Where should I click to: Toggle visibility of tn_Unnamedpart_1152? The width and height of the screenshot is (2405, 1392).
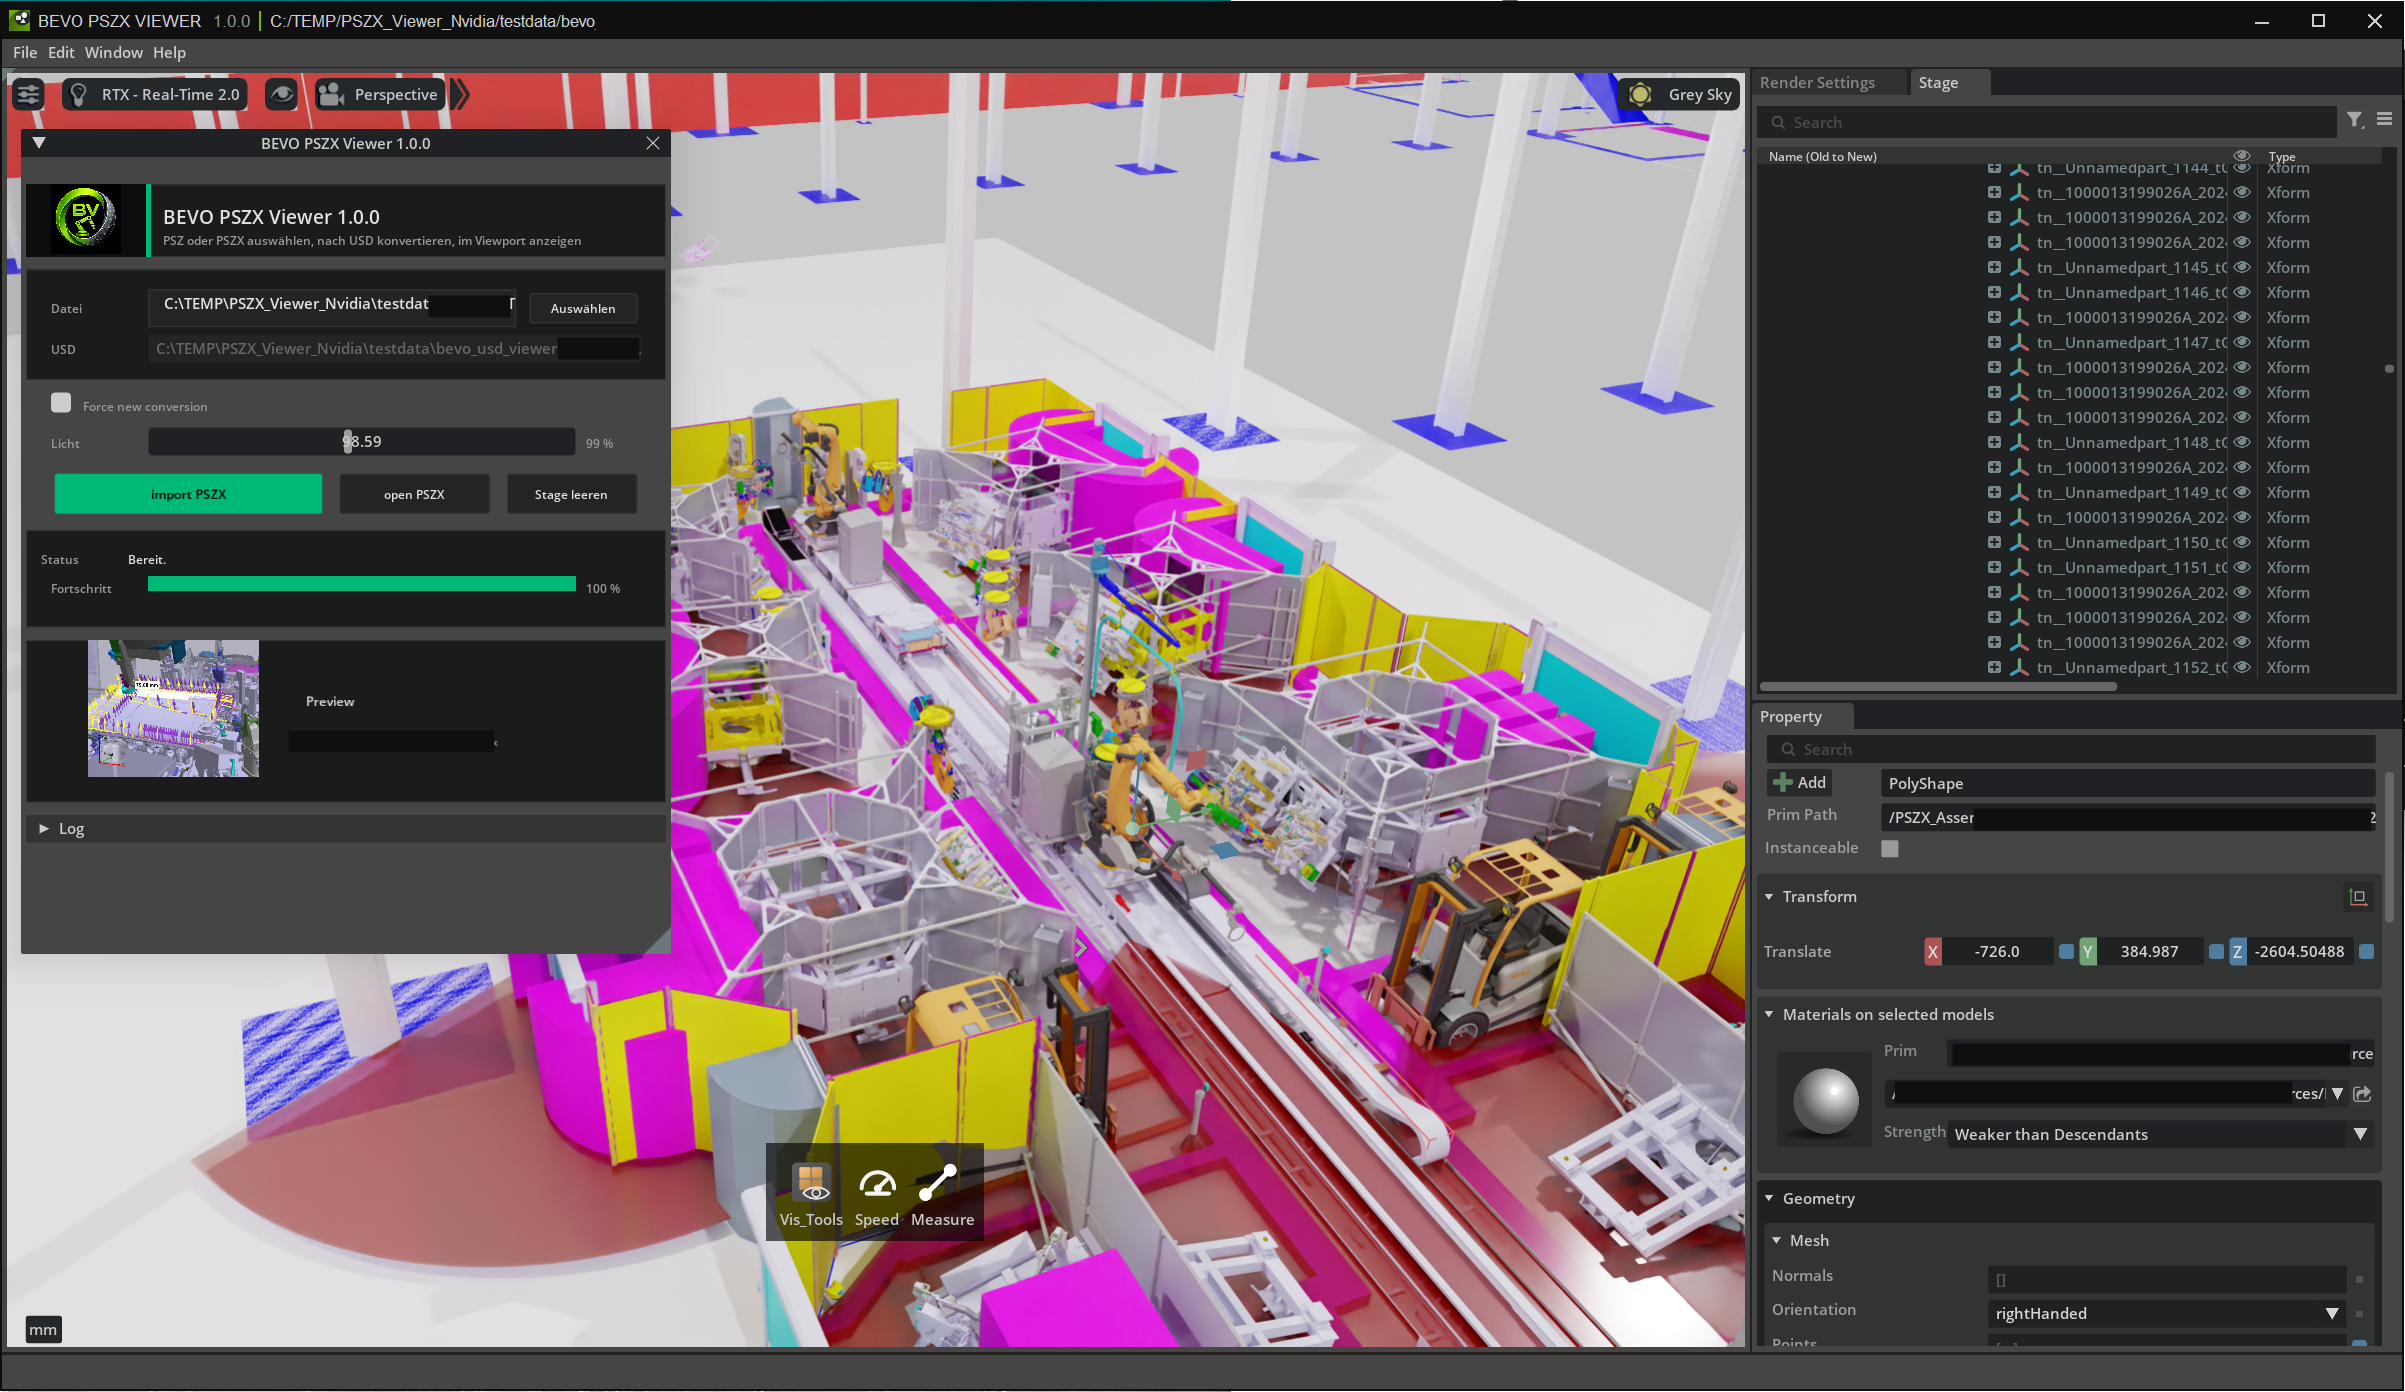coord(2243,667)
